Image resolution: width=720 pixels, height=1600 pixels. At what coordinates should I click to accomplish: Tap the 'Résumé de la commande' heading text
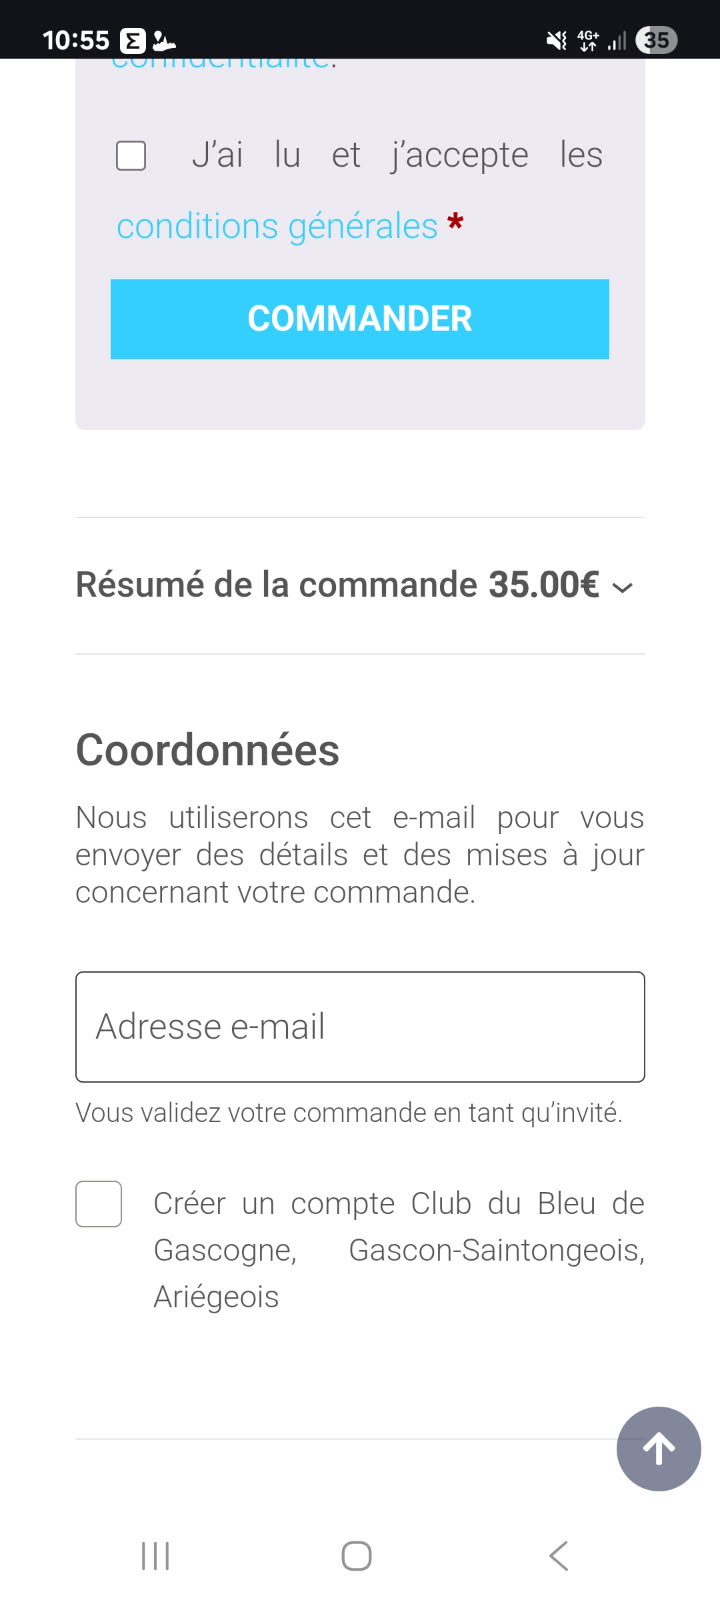pos(276,585)
